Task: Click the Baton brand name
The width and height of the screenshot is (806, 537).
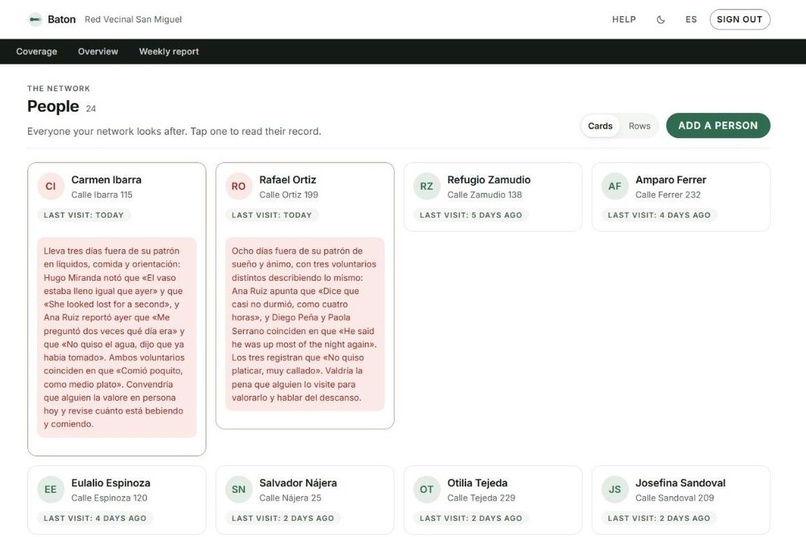Action: [x=62, y=20]
